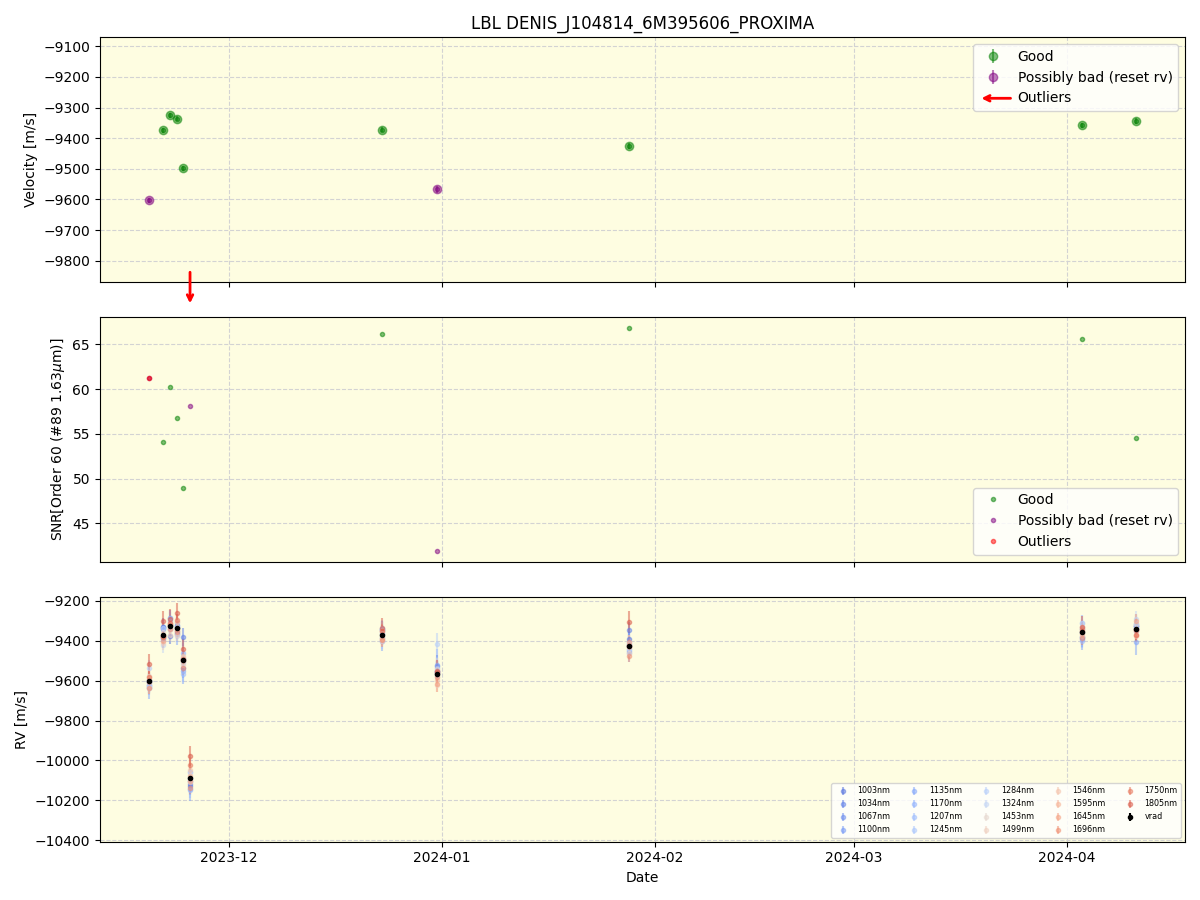
Task: Click the 1003nm legend marker
Action: click(843, 791)
